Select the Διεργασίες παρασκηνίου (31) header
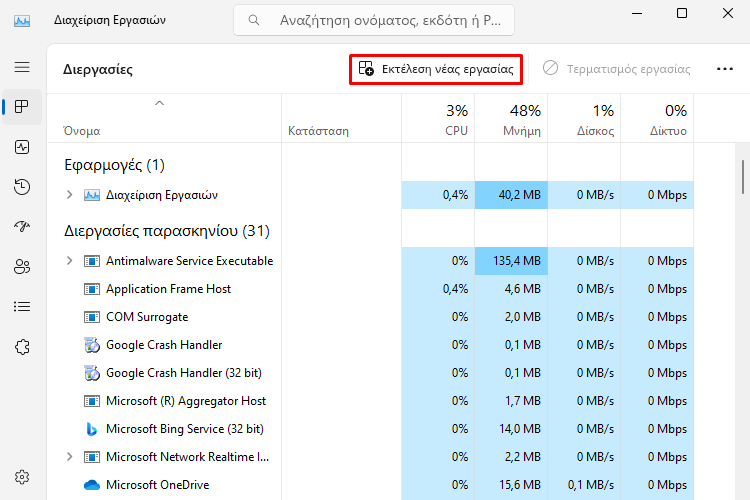The image size is (750, 500). tap(167, 231)
